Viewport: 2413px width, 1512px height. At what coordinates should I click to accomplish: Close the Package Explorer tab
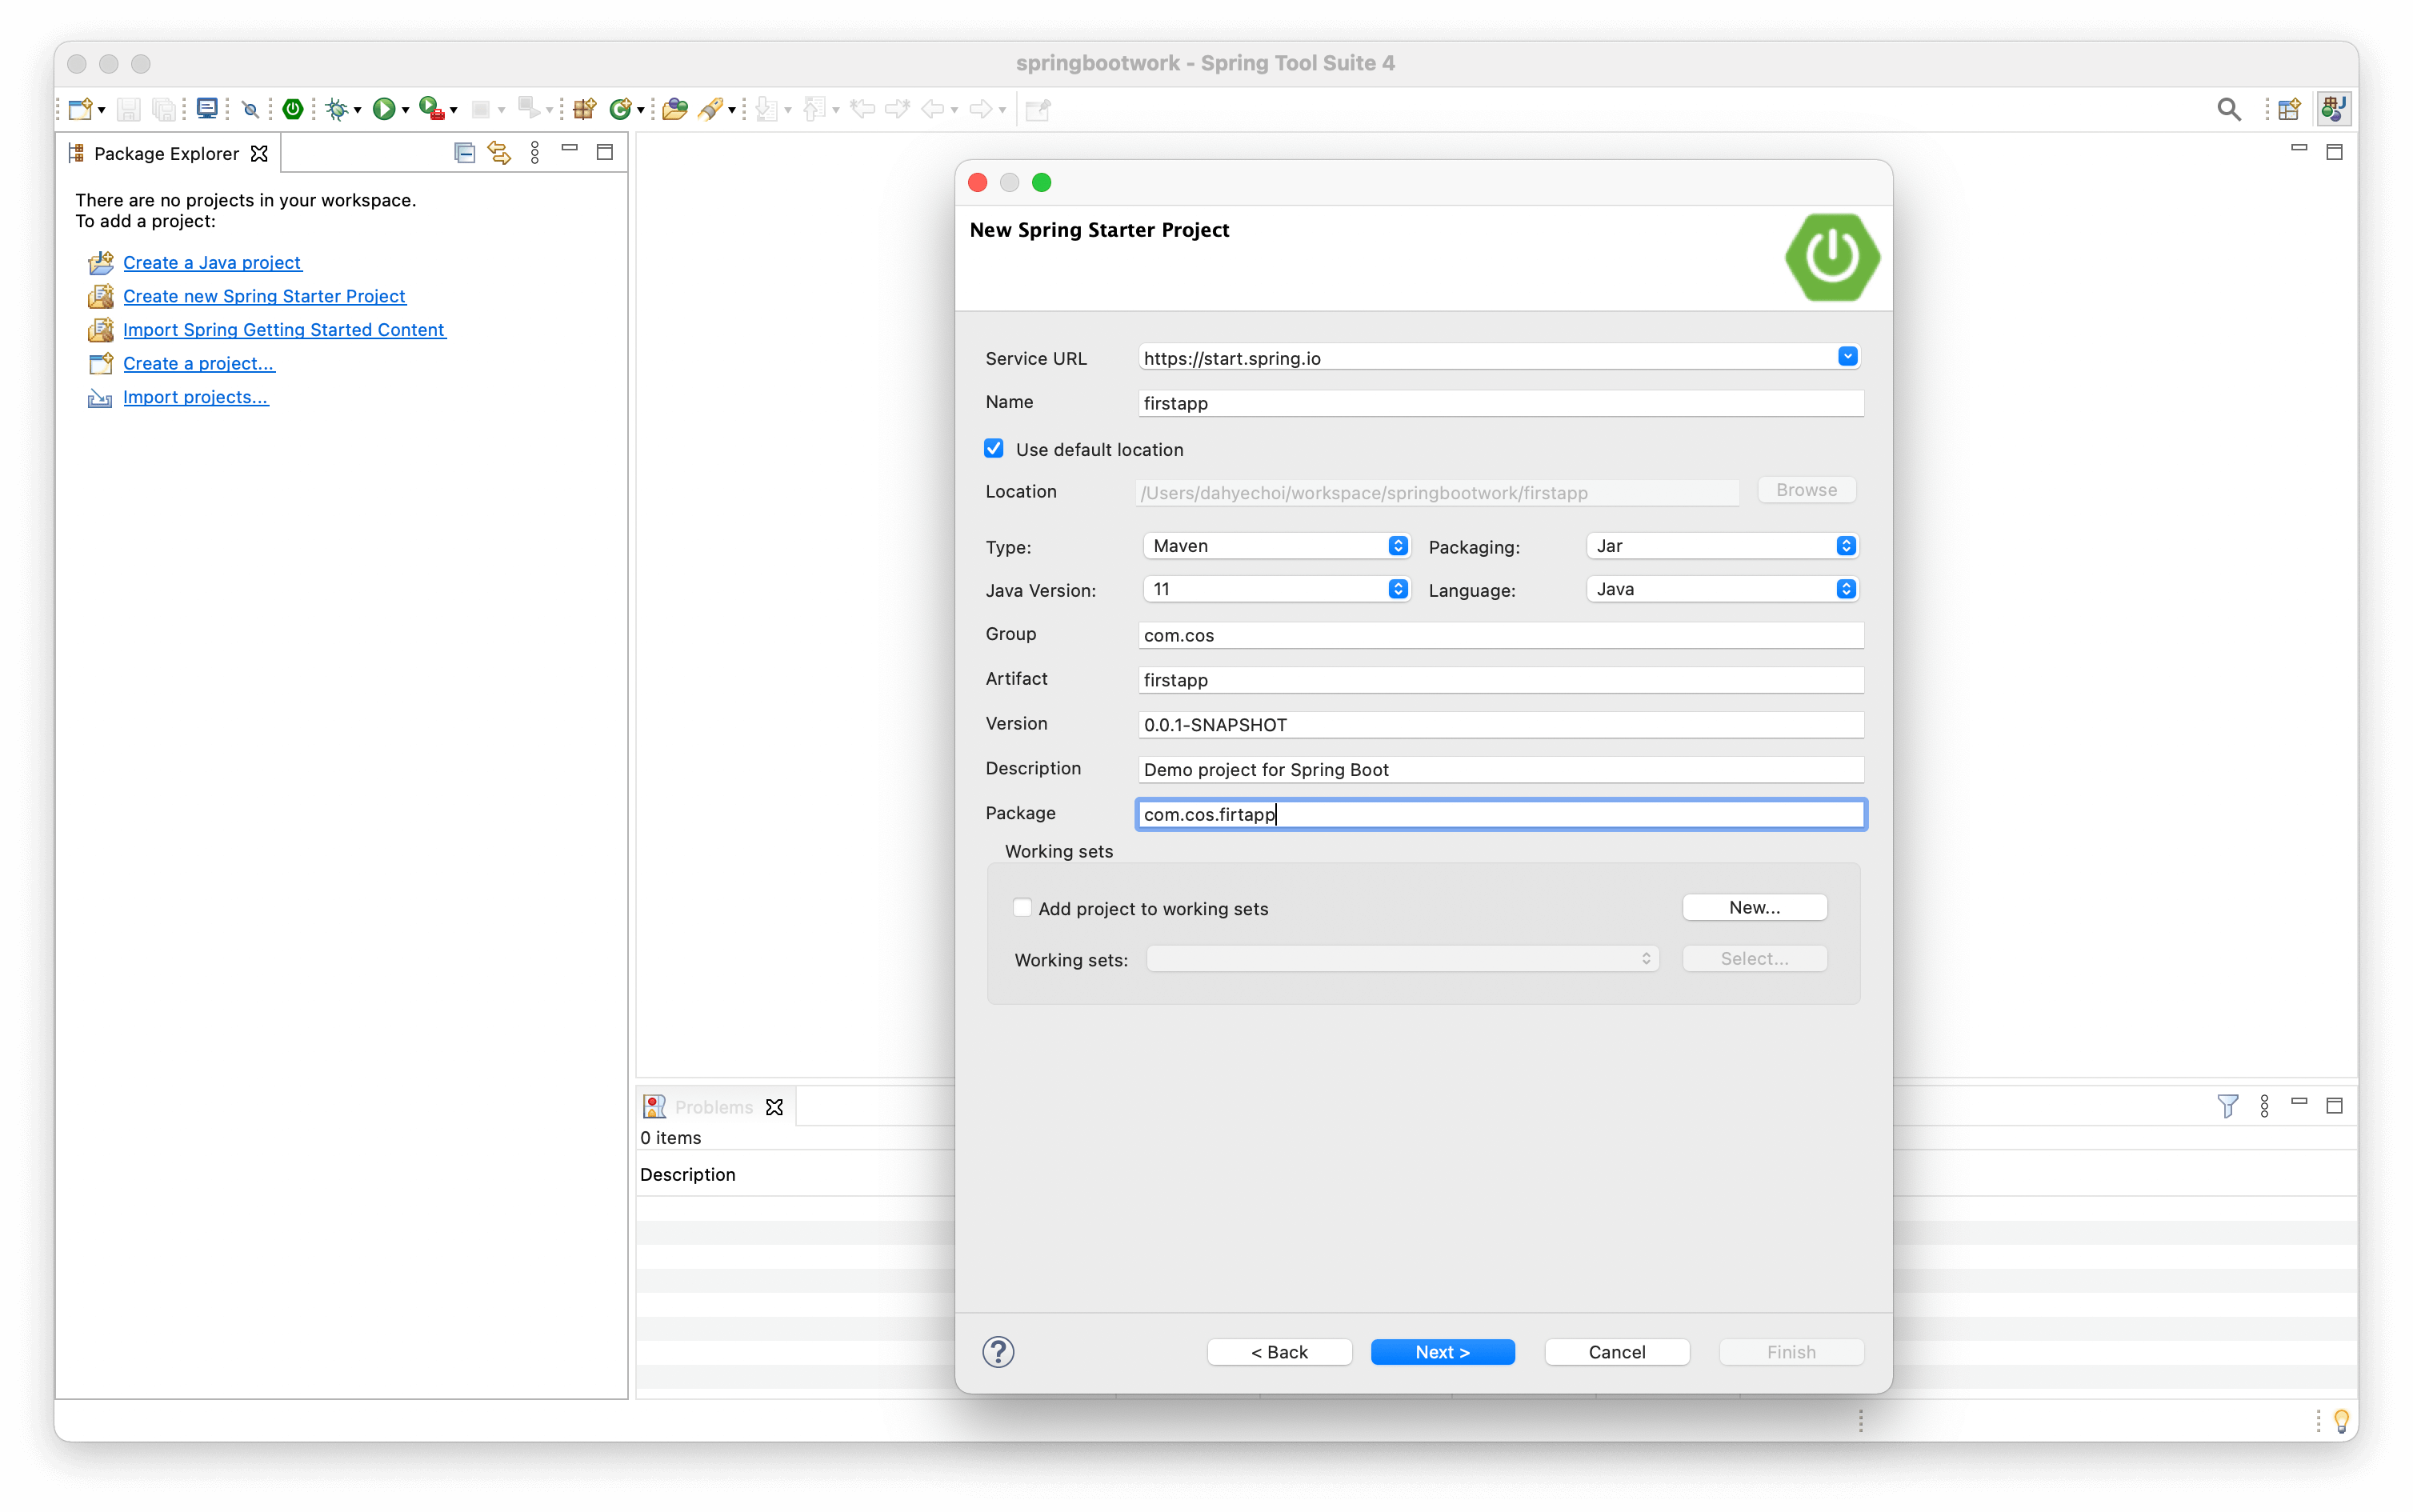tap(259, 153)
